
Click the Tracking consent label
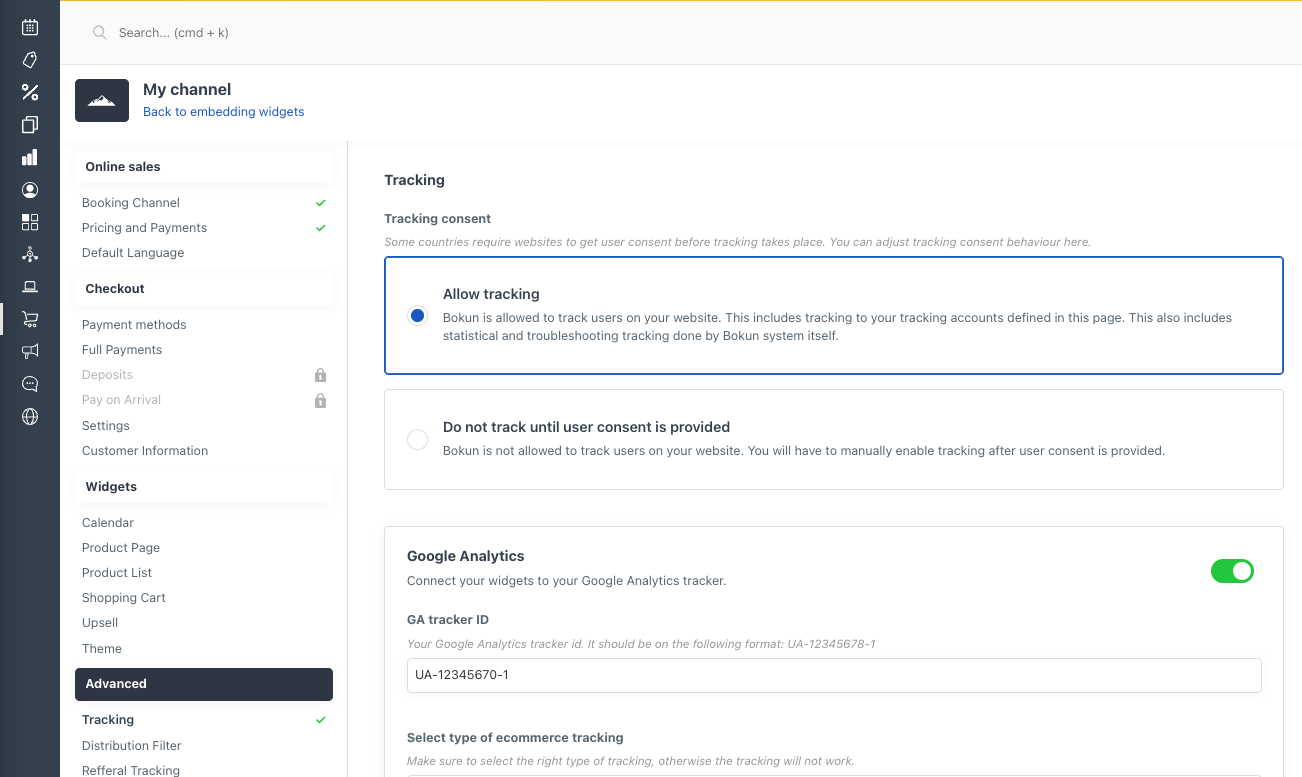(438, 219)
